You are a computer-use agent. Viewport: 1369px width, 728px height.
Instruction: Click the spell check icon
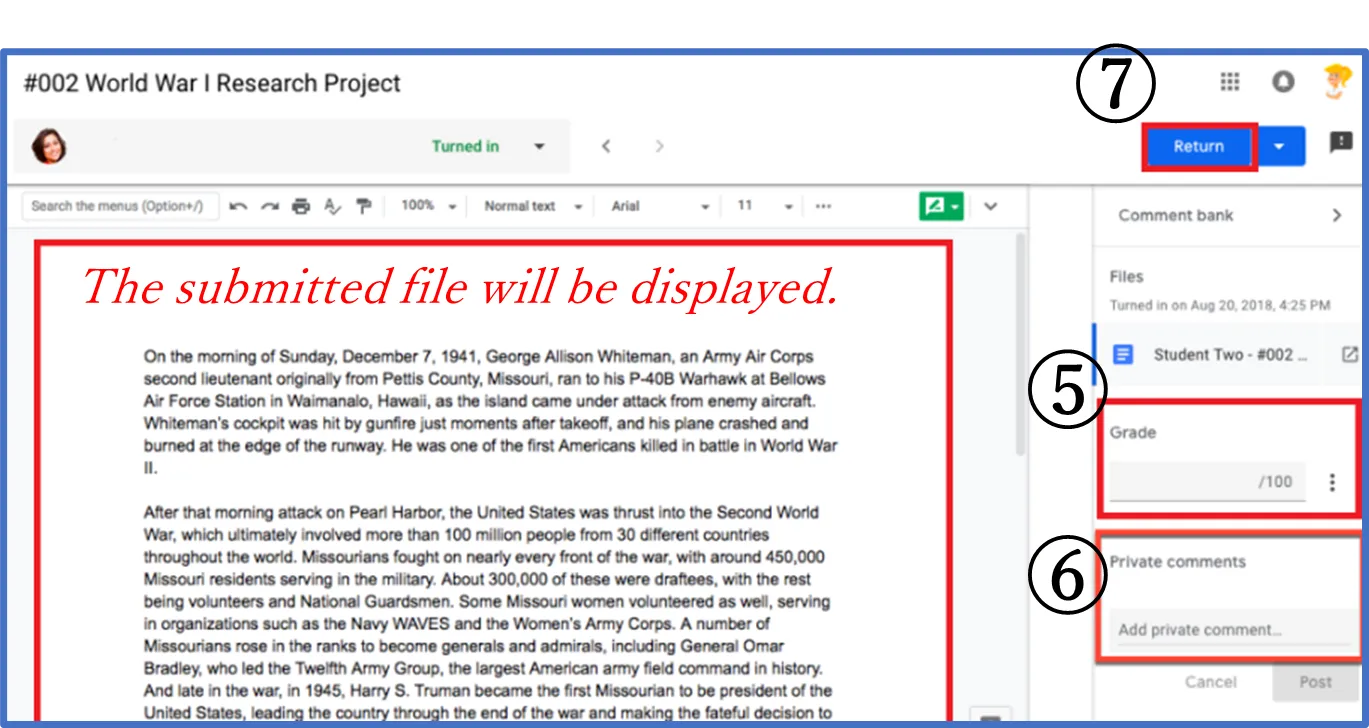332,206
